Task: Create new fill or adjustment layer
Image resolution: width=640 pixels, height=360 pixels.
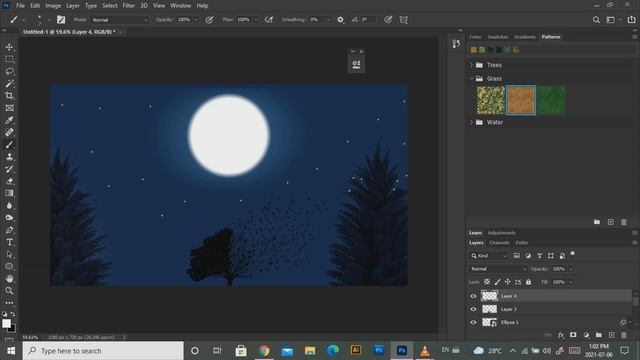Action: [x=586, y=335]
